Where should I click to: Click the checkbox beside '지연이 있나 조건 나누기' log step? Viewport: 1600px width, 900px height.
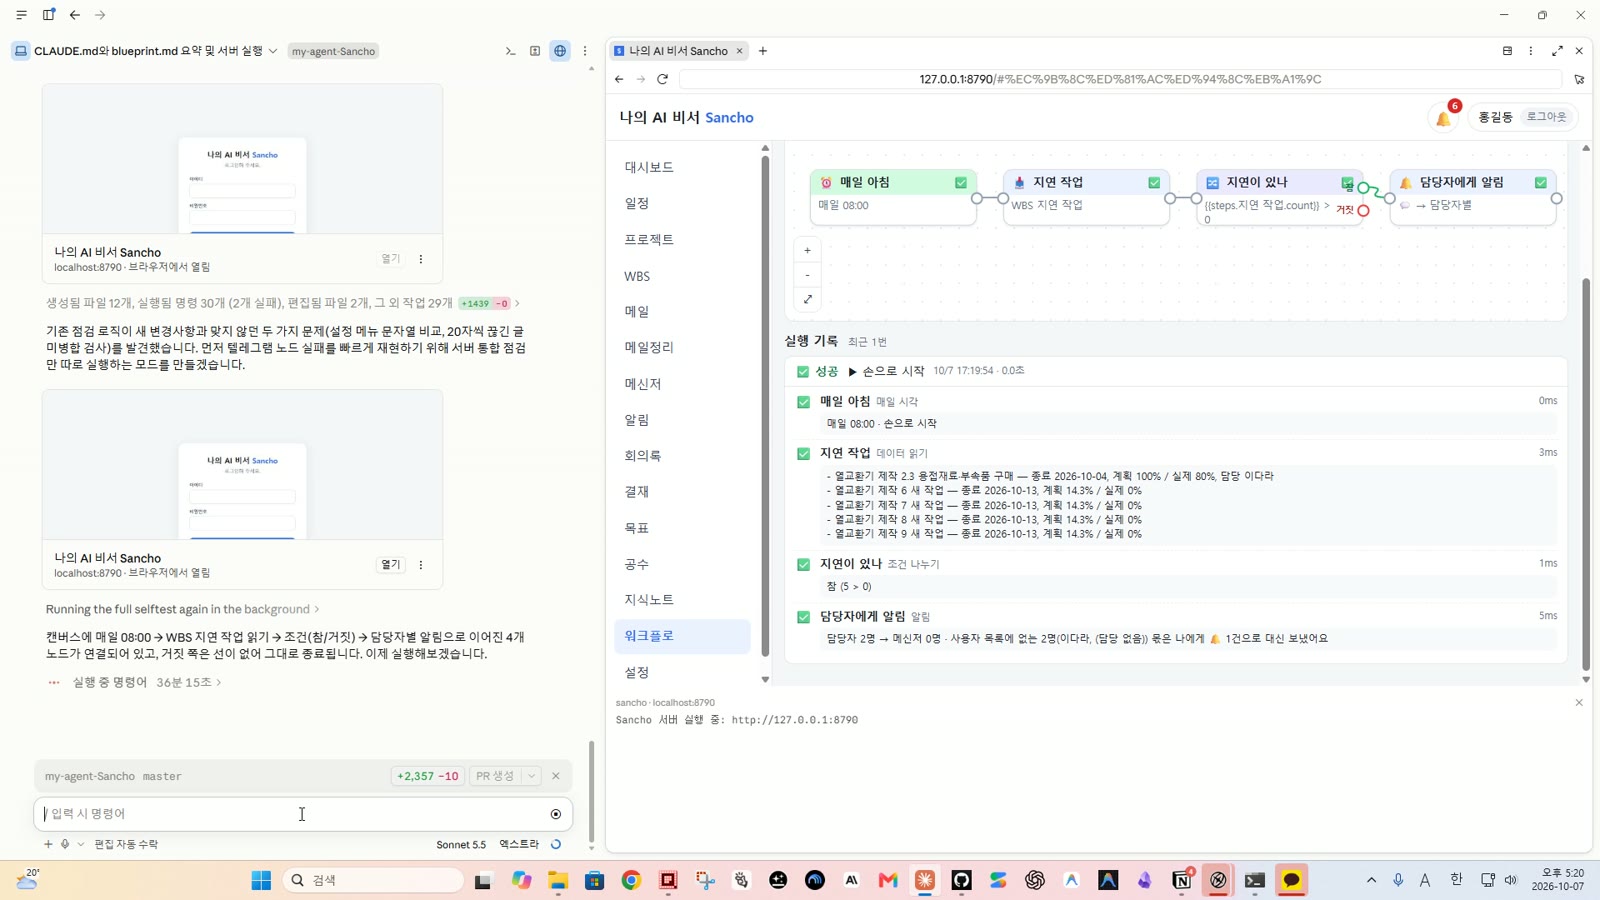pyautogui.click(x=803, y=565)
